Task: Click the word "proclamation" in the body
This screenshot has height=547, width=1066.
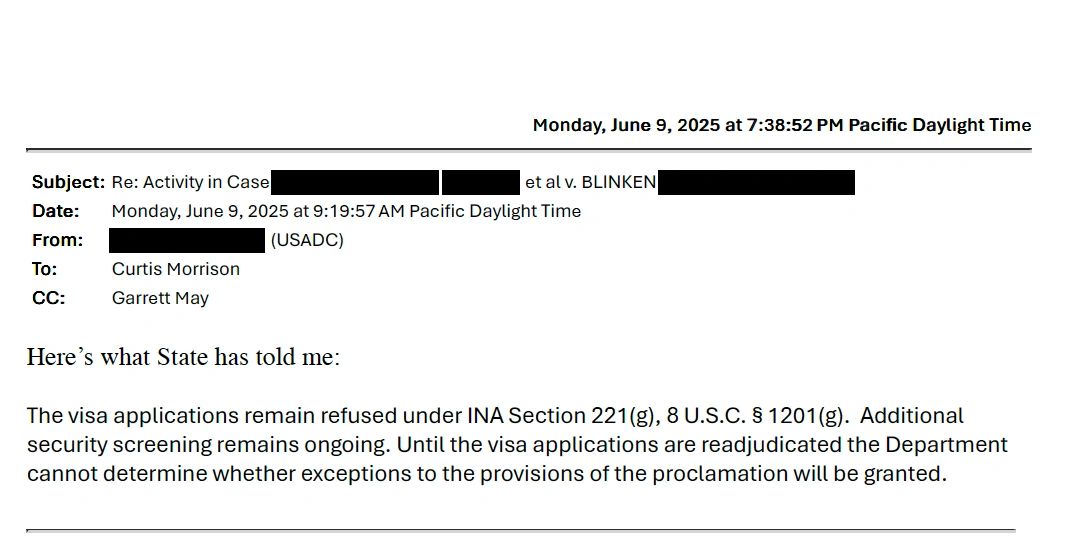Action: (x=720, y=474)
